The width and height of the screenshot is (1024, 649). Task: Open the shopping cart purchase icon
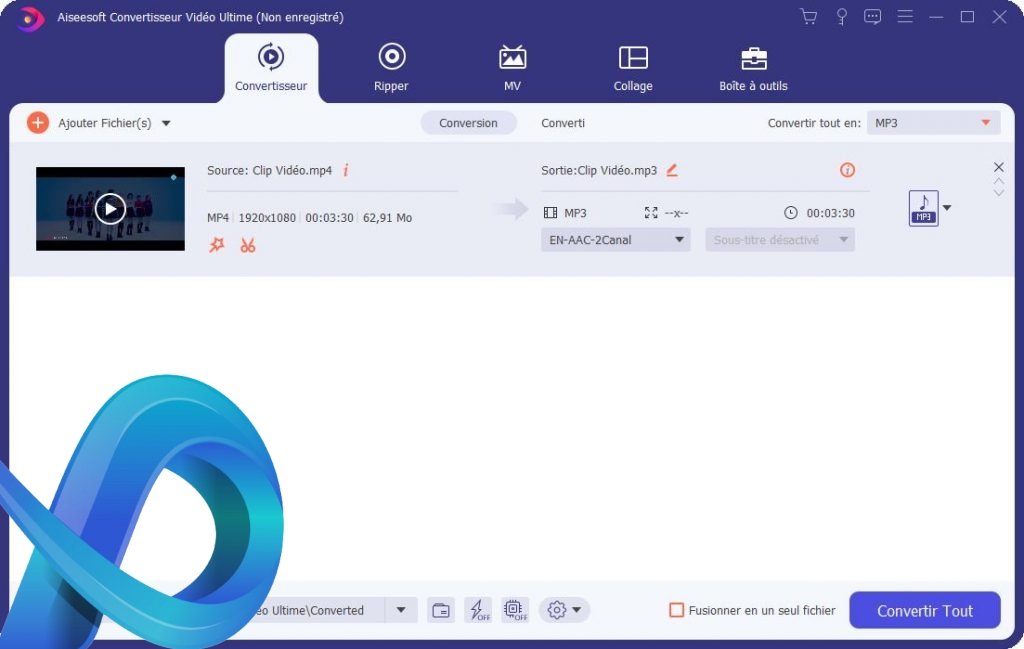point(808,17)
